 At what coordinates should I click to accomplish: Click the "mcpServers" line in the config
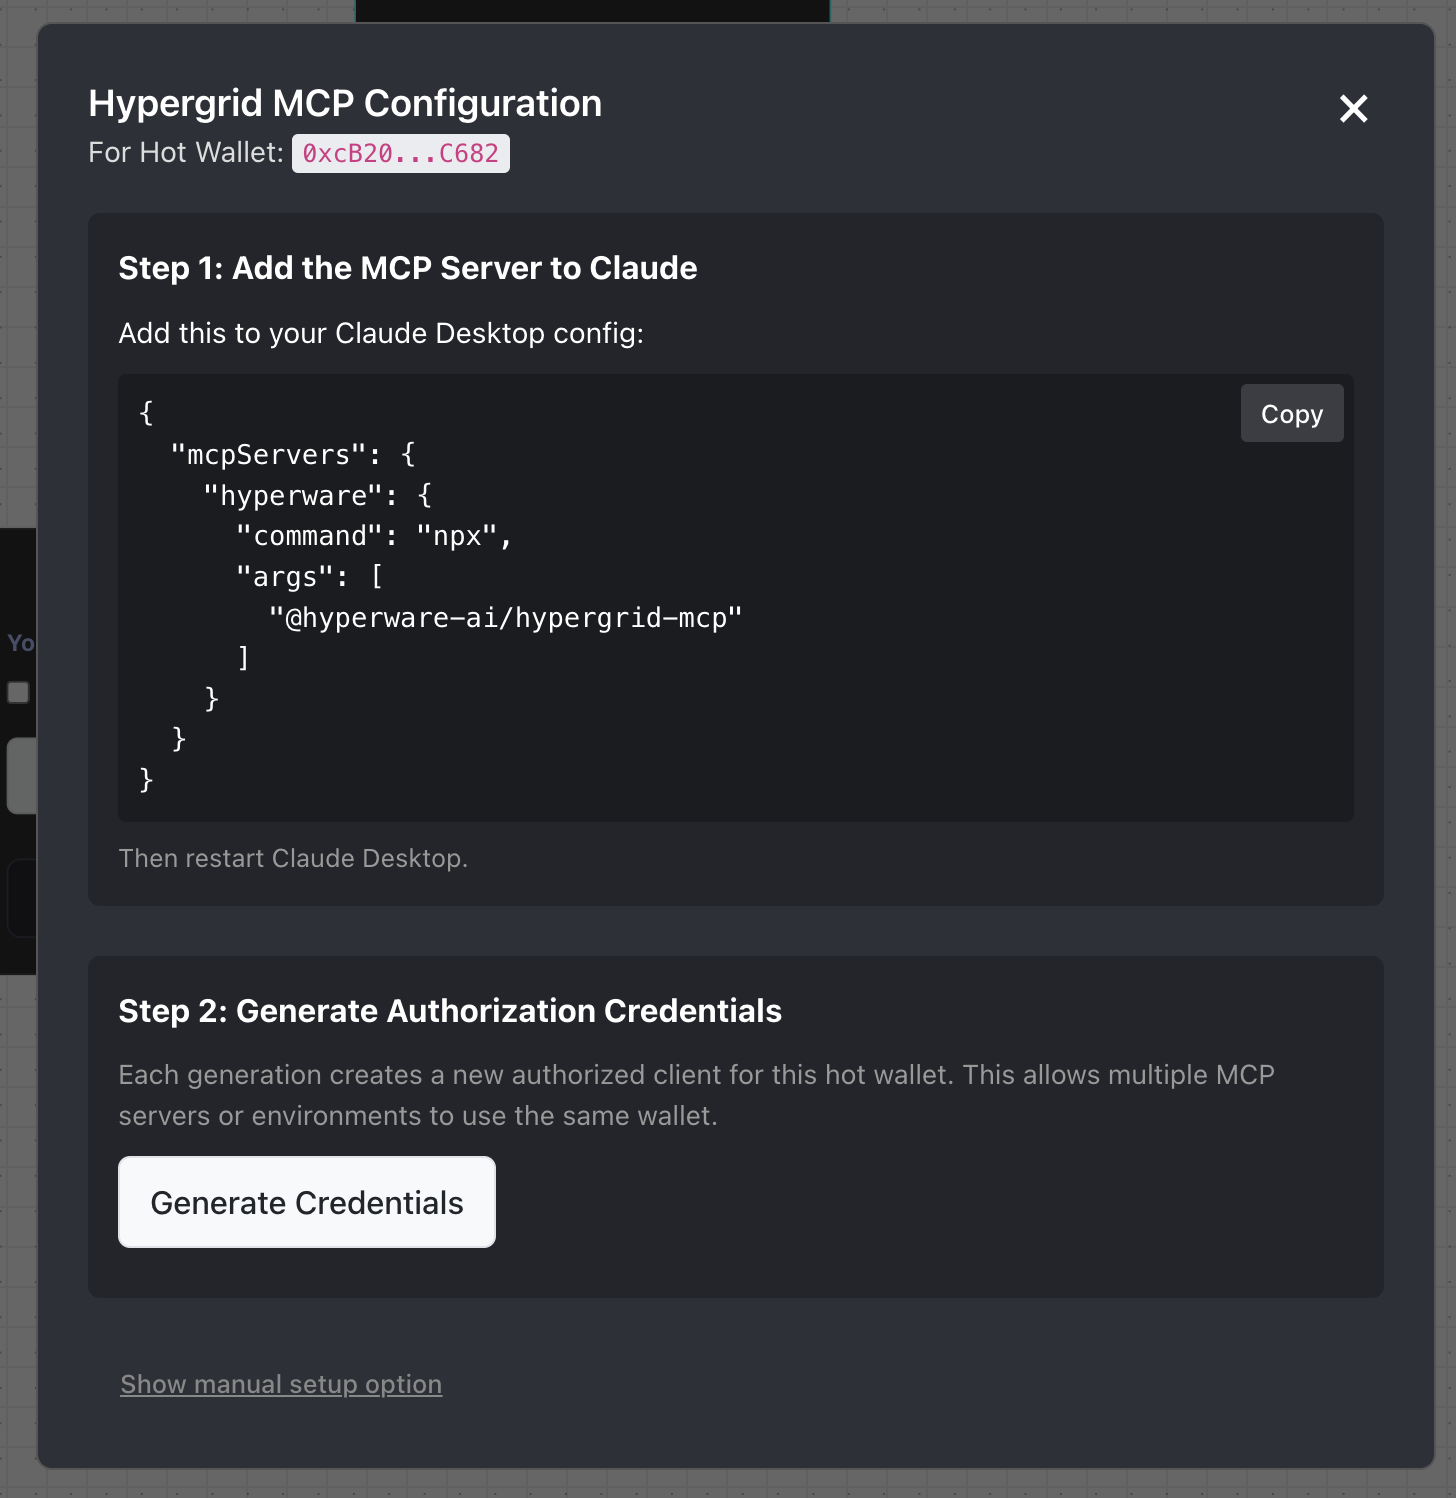[x=293, y=454]
